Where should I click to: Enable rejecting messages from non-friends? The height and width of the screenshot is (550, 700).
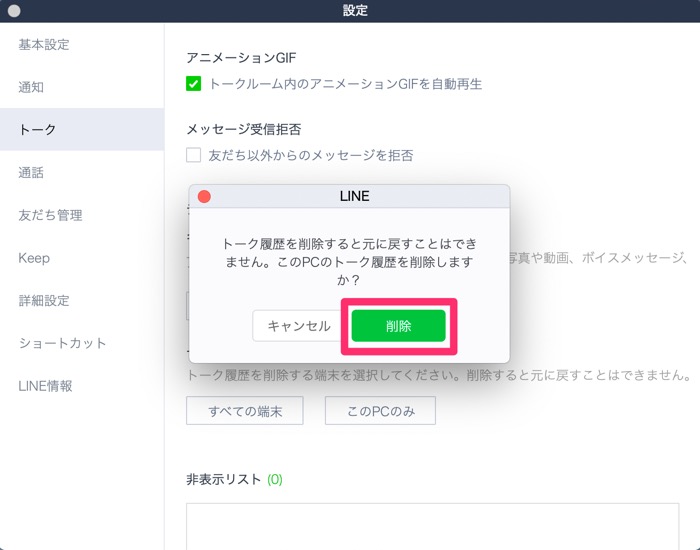click(193, 155)
